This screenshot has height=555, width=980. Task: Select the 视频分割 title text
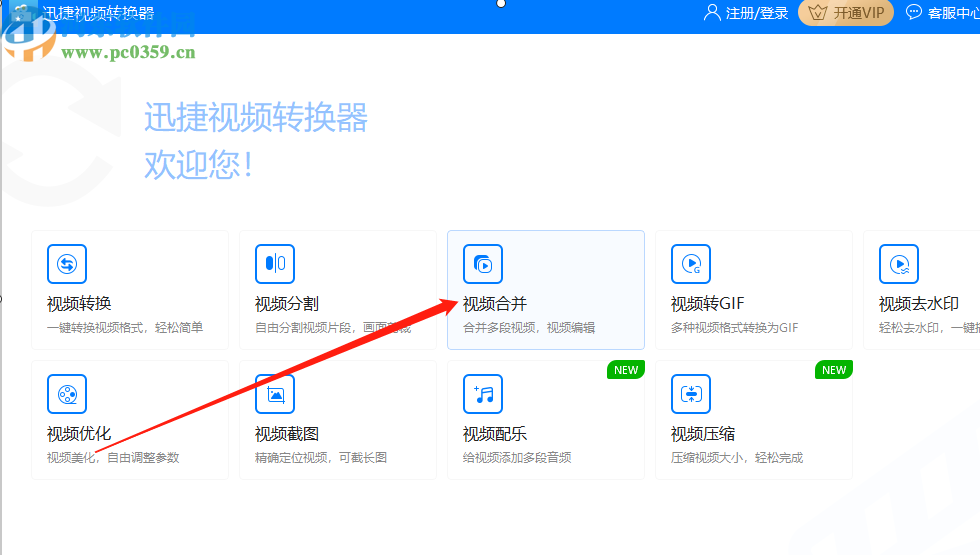tap(287, 304)
